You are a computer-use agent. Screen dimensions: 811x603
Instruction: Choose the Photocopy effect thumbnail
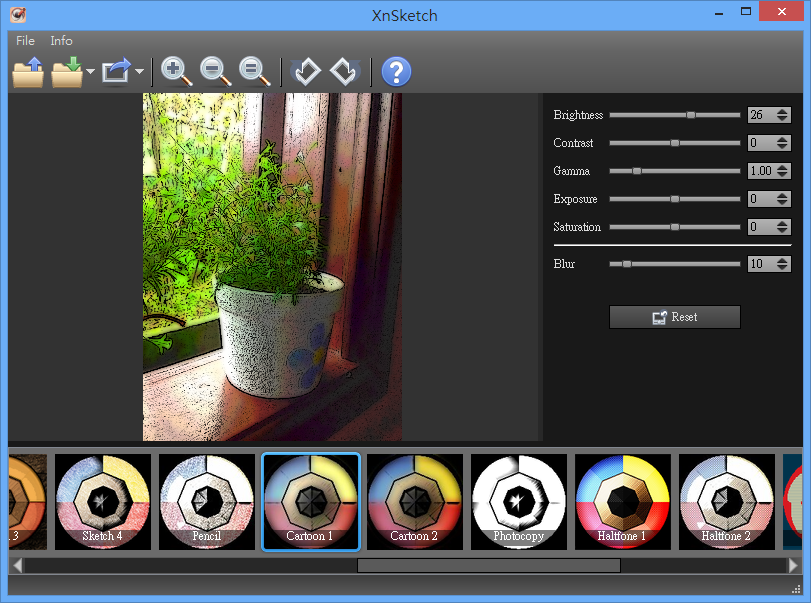(x=519, y=502)
